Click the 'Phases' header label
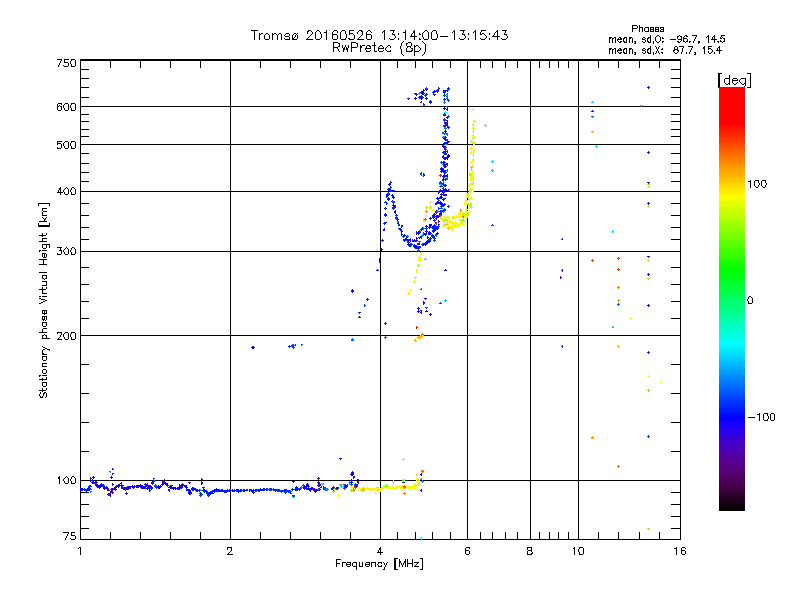This screenshot has width=800, height=600. tap(647, 29)
